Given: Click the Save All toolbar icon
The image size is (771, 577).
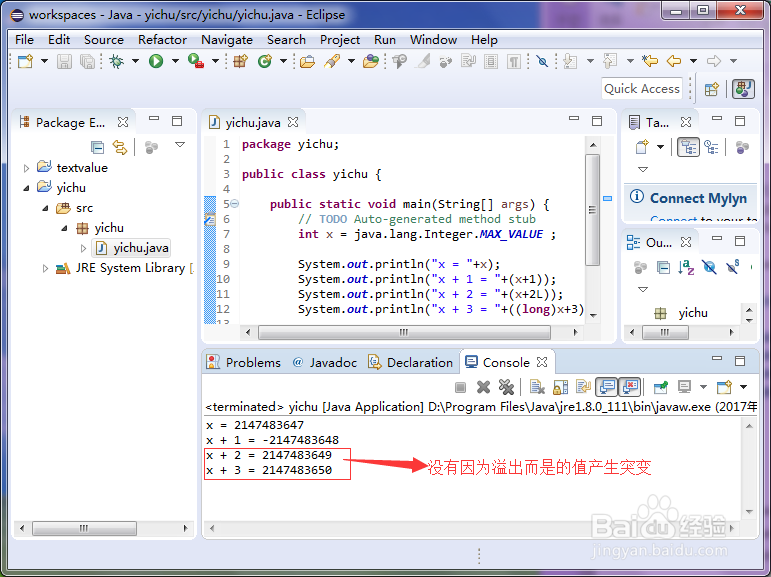Looking at the screenshot, I should (88, 61).
